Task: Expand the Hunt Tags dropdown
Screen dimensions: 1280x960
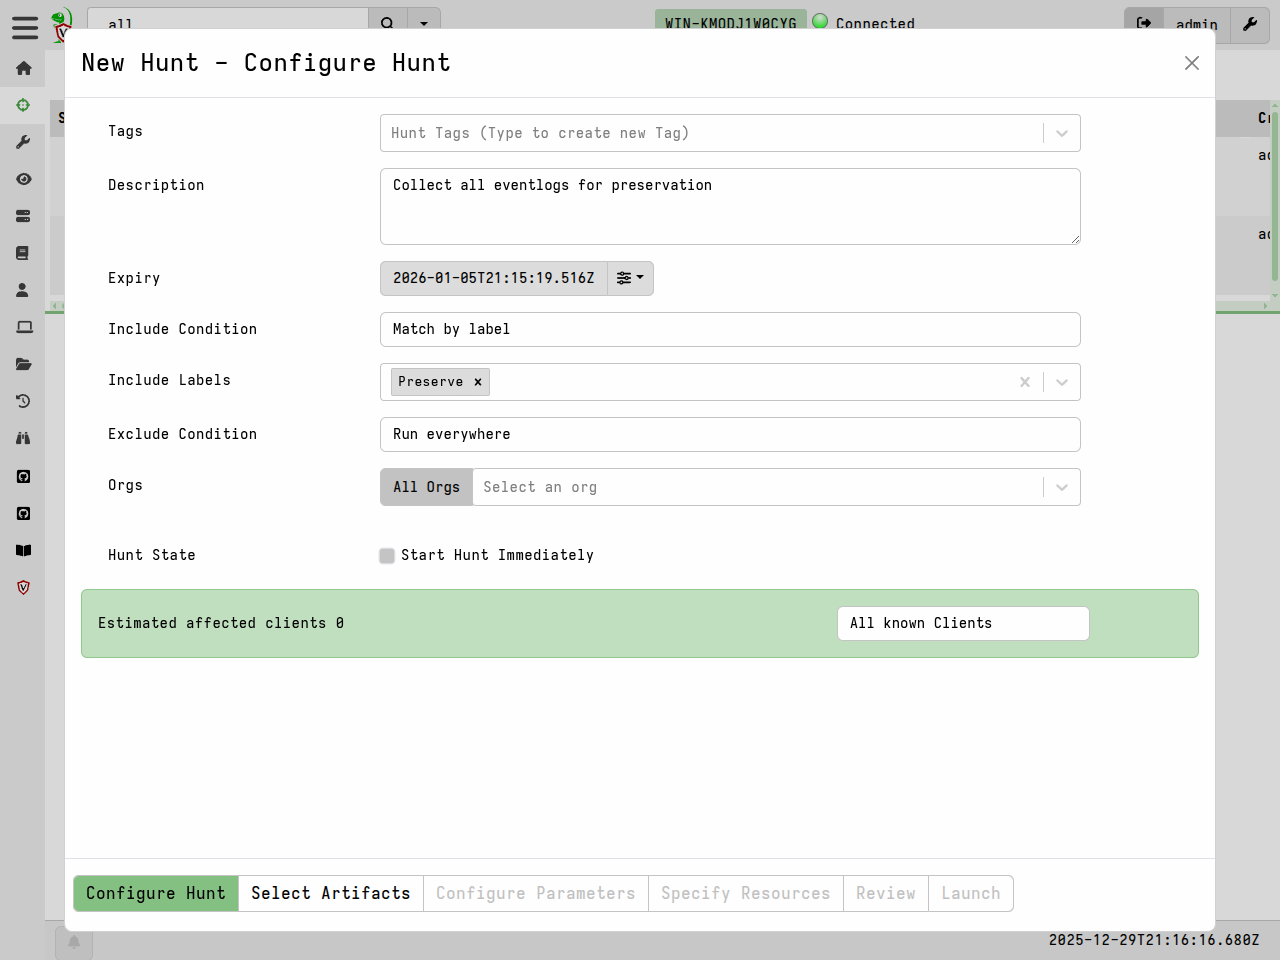Action: tap(1061, 133)
